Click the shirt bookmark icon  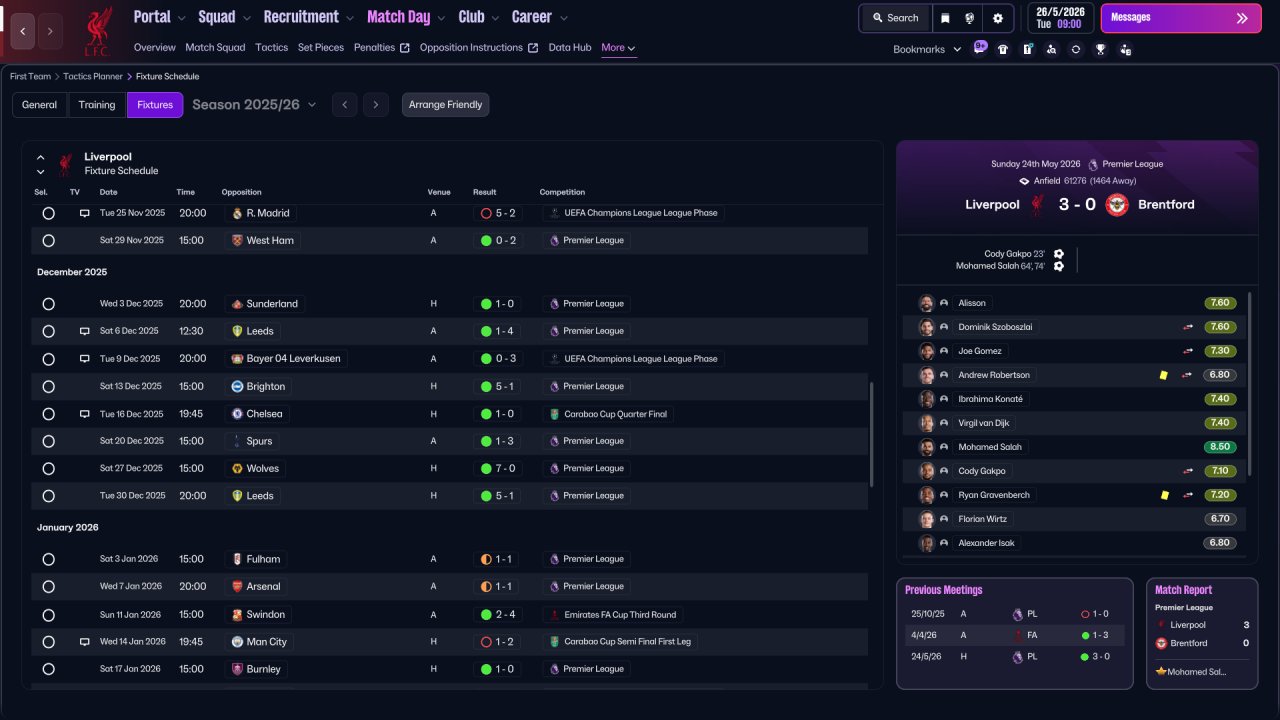(1003, 49)
